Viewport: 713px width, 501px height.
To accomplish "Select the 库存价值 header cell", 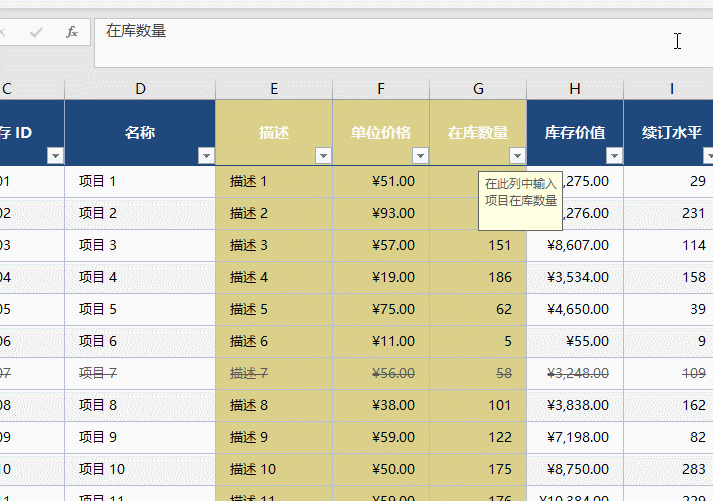I will (575, 132).
